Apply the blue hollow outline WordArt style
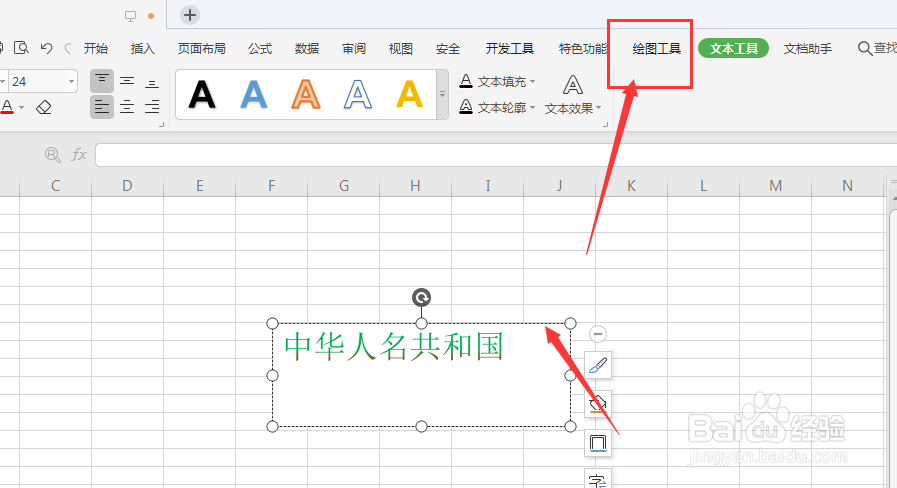This screenshot has width=897, height=488. point(358,94)
